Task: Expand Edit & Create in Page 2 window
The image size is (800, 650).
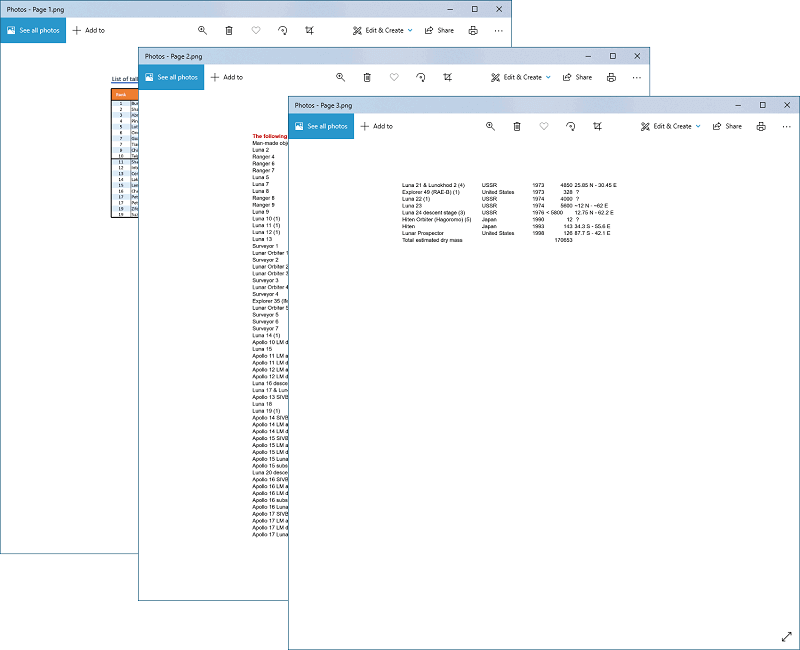Action: pos(520,77)
